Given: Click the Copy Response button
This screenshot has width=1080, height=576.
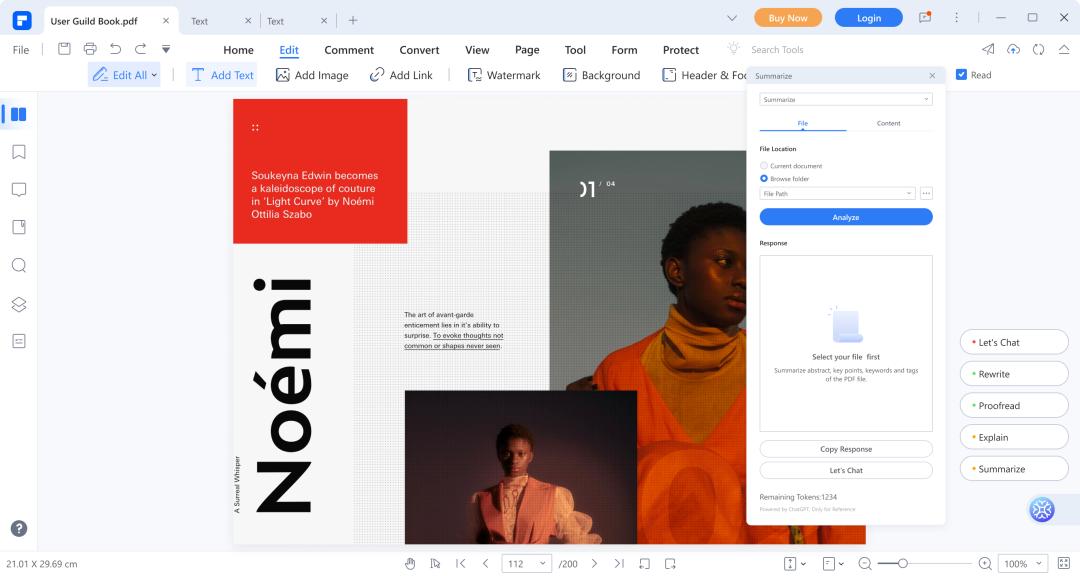Looking at the screenshot, I should (846, 449).
